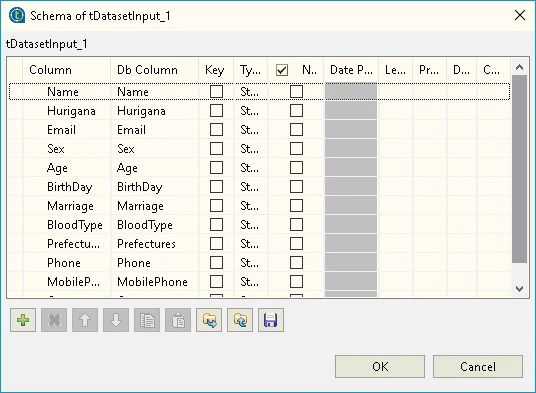Click the Talend logo in title bar
536x393 pixels.
coord(17,15)
